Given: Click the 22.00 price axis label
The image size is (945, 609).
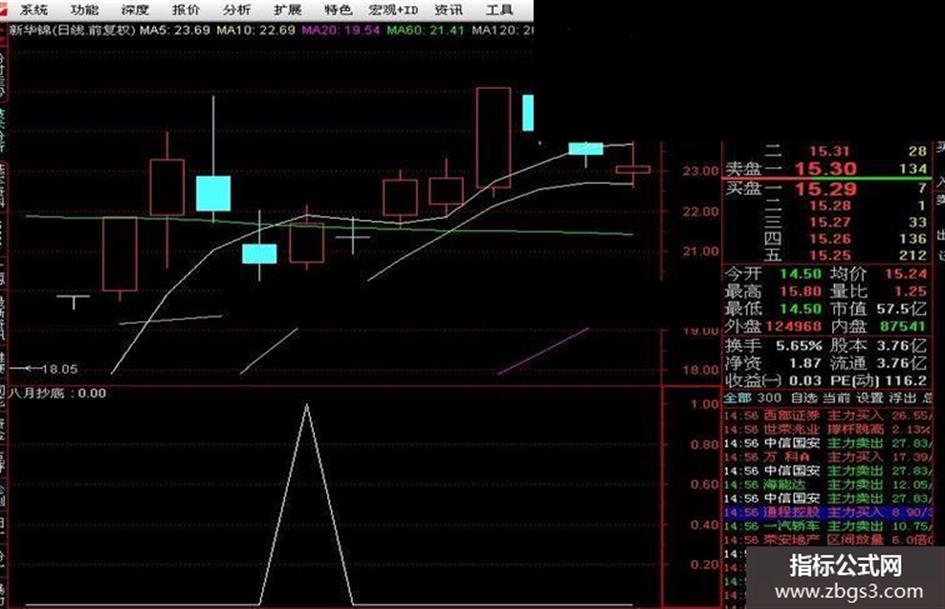Looking at the screenshot, I should pos(700,212).
